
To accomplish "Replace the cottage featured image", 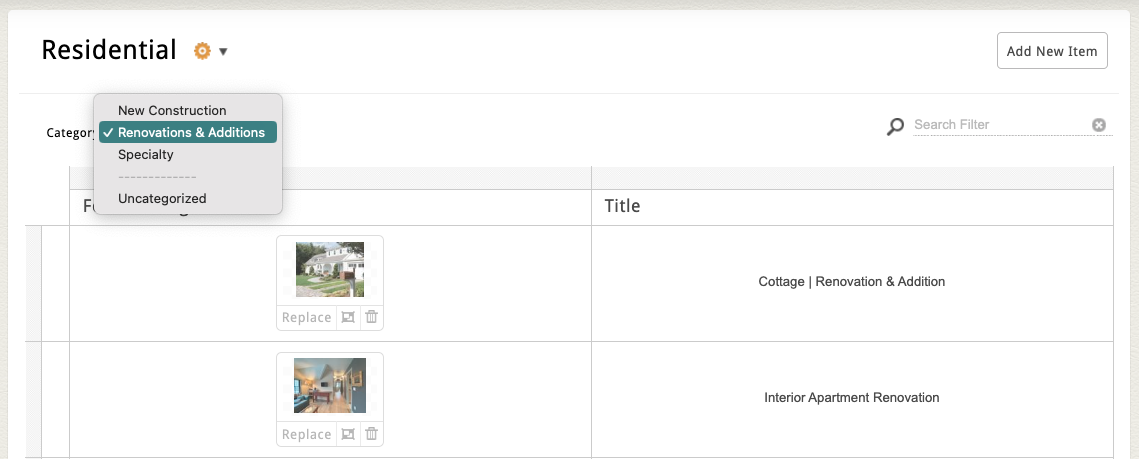I will [x=306, y=317].
